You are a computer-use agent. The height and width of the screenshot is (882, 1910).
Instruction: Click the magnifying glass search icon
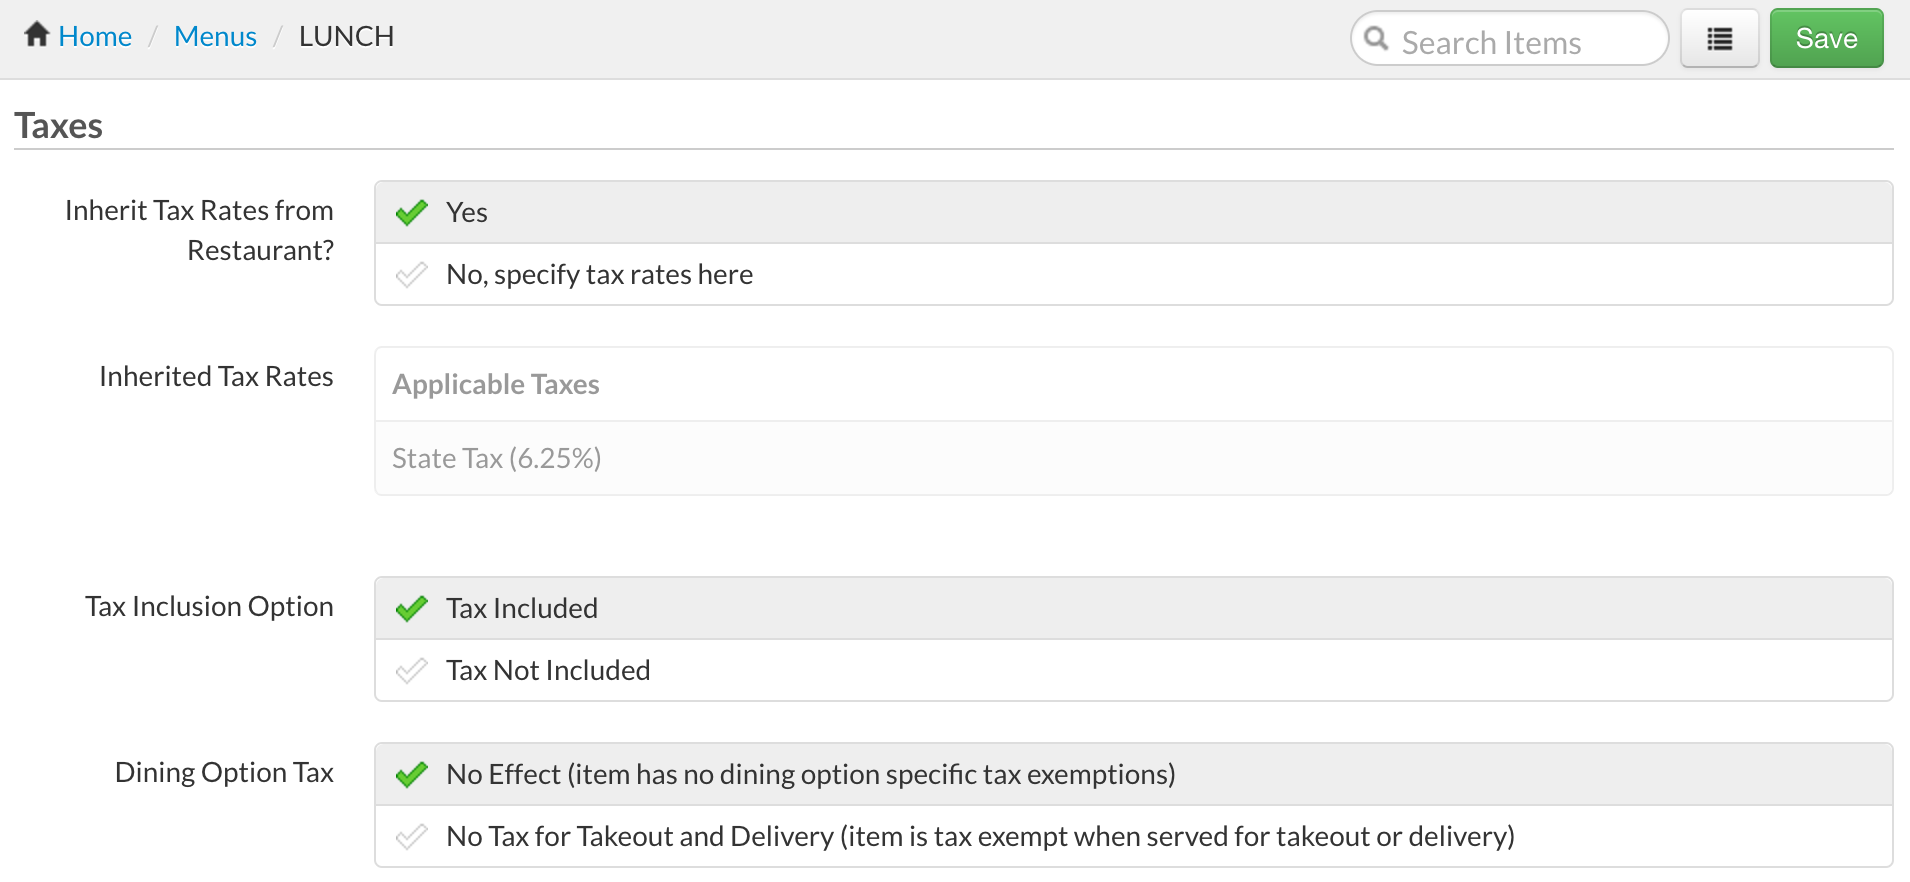(1376, 39)
